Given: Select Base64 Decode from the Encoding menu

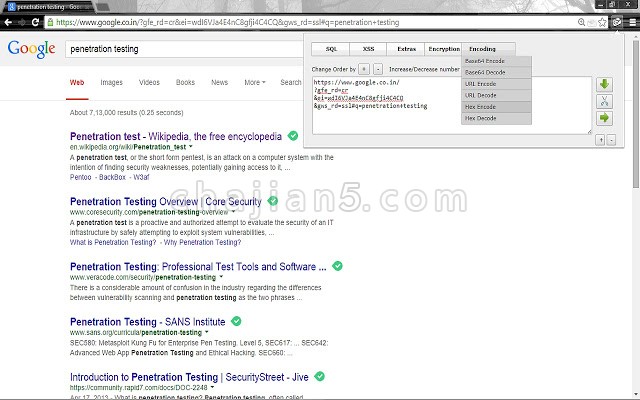Looking at the screenshot, I should pyautogui.click(x=496, y=73).
